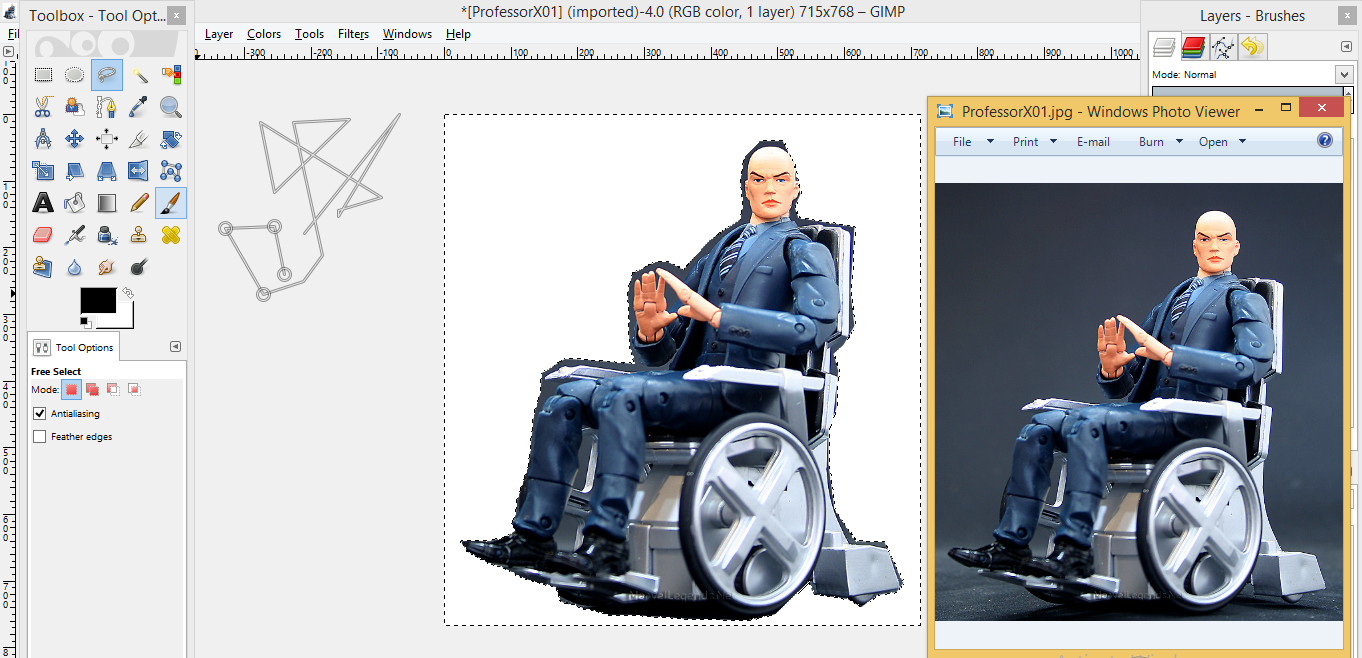Select the Text tool

43,203
